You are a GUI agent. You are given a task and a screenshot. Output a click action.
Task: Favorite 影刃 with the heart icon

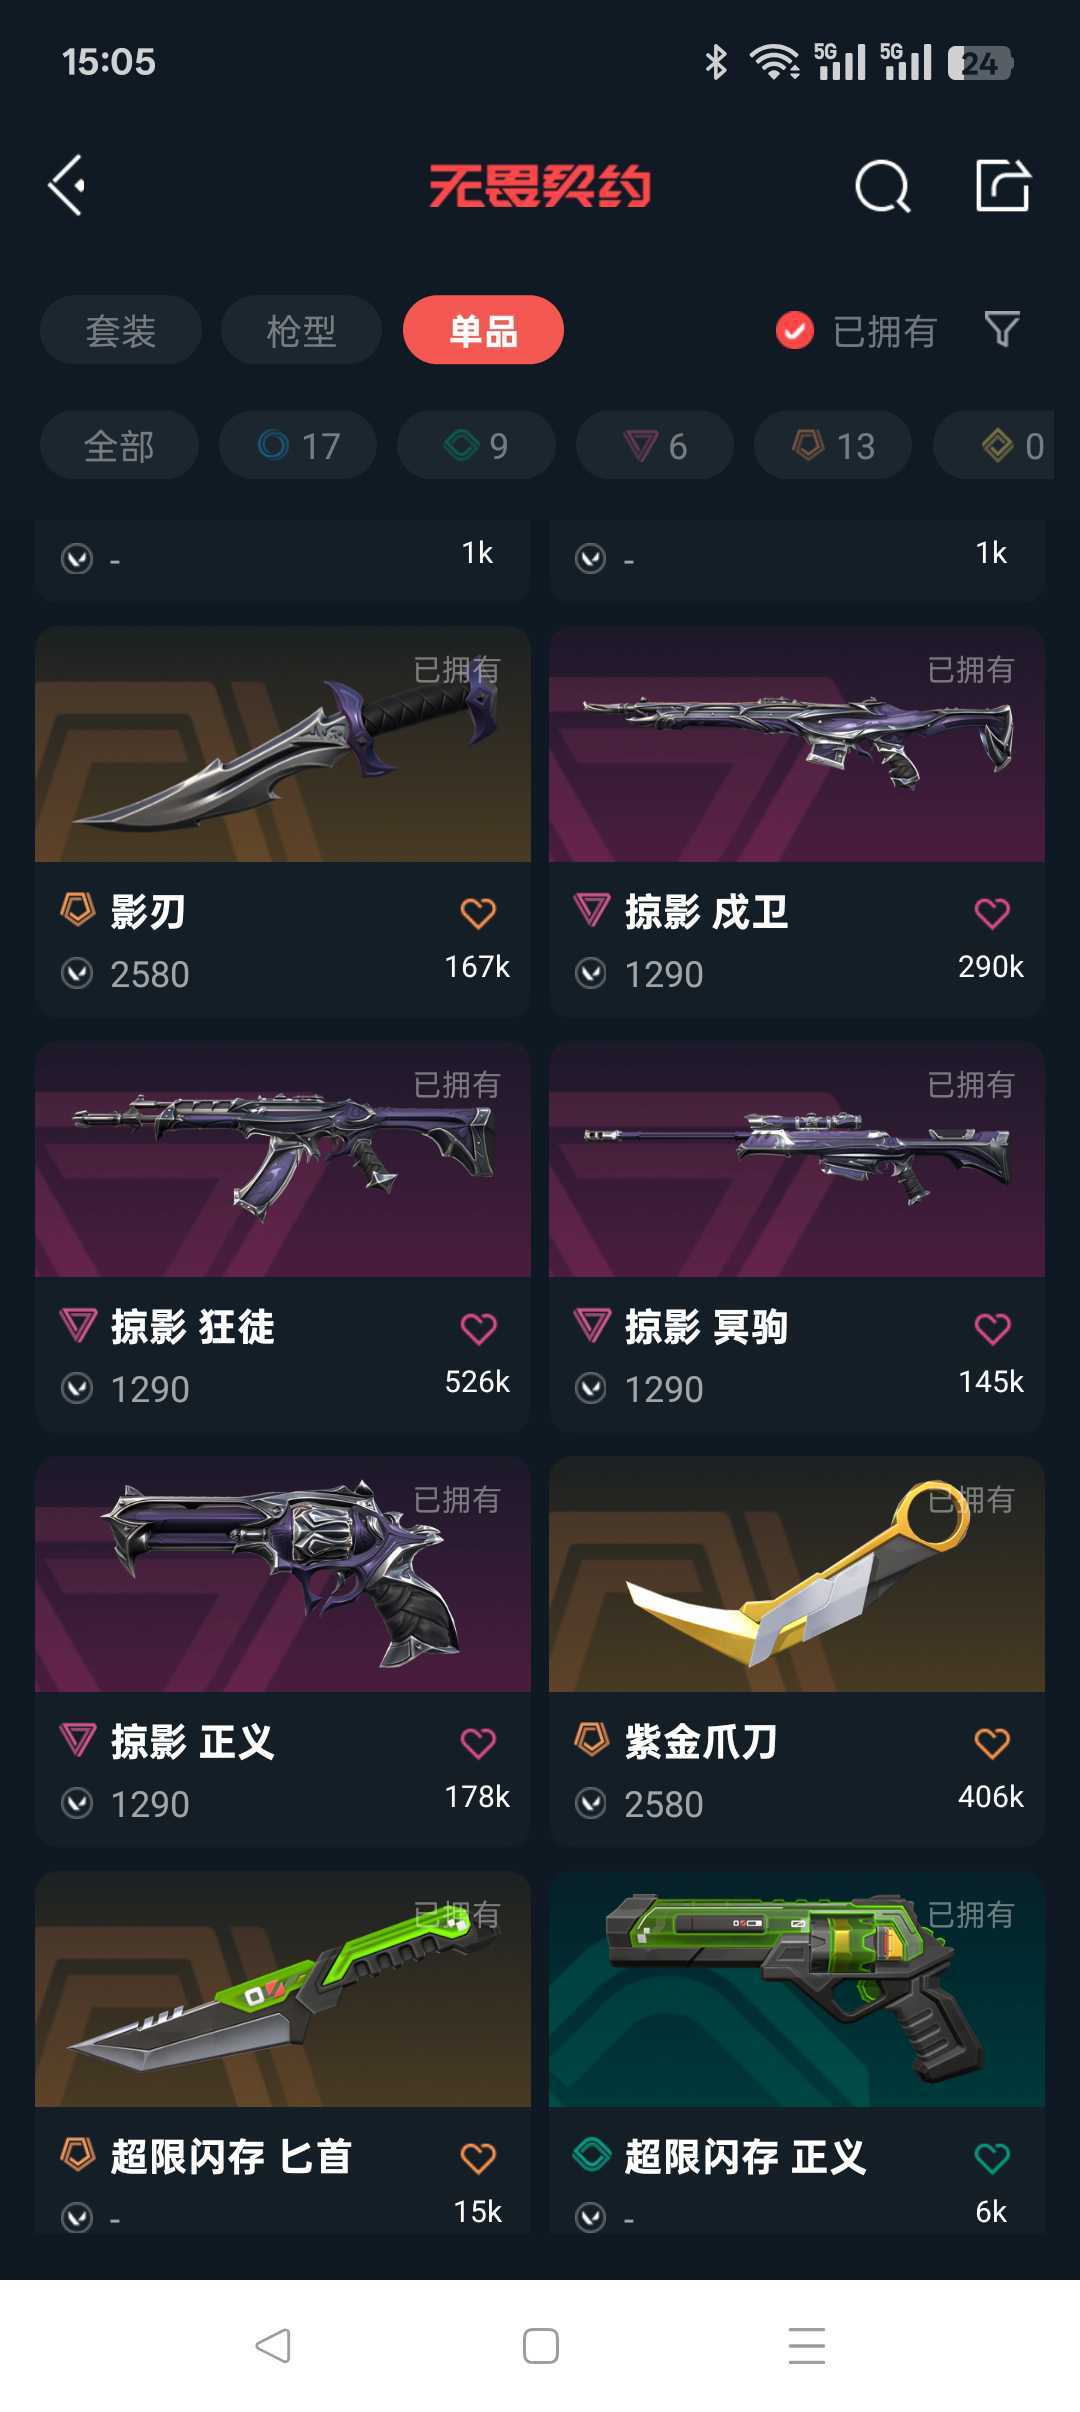(x=478, y=912)
